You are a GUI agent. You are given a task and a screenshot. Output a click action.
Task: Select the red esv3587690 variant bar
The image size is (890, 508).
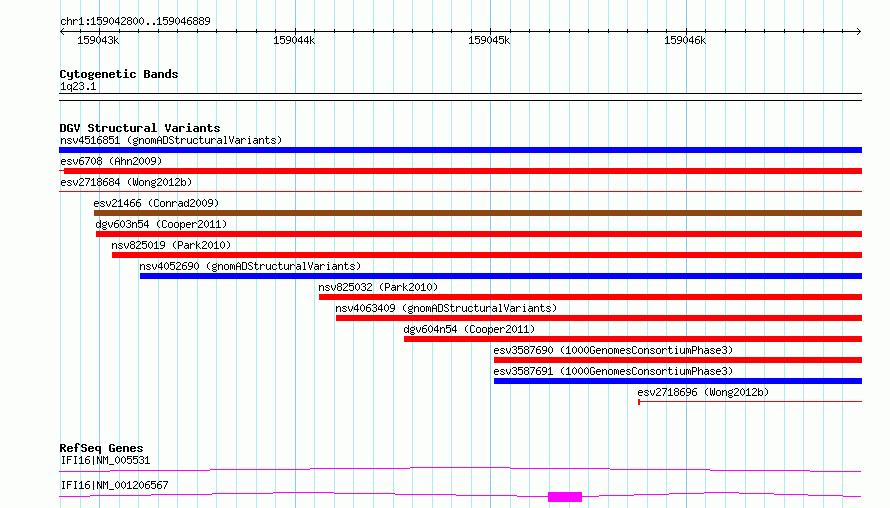678,360
